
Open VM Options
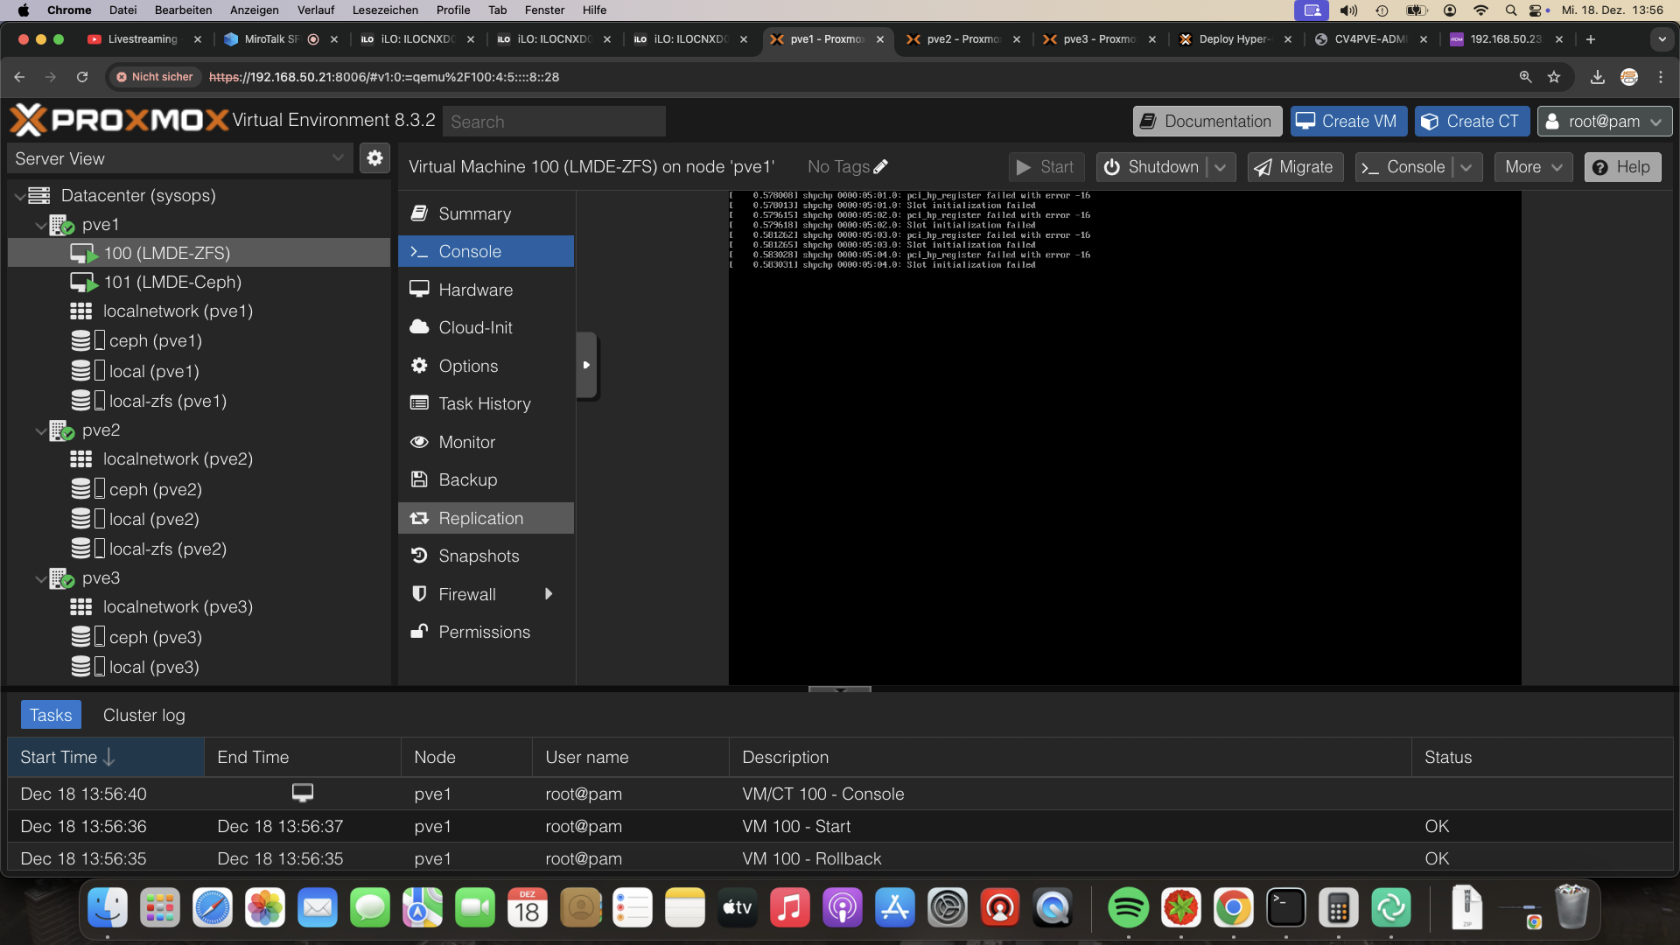tap(486, 366)
